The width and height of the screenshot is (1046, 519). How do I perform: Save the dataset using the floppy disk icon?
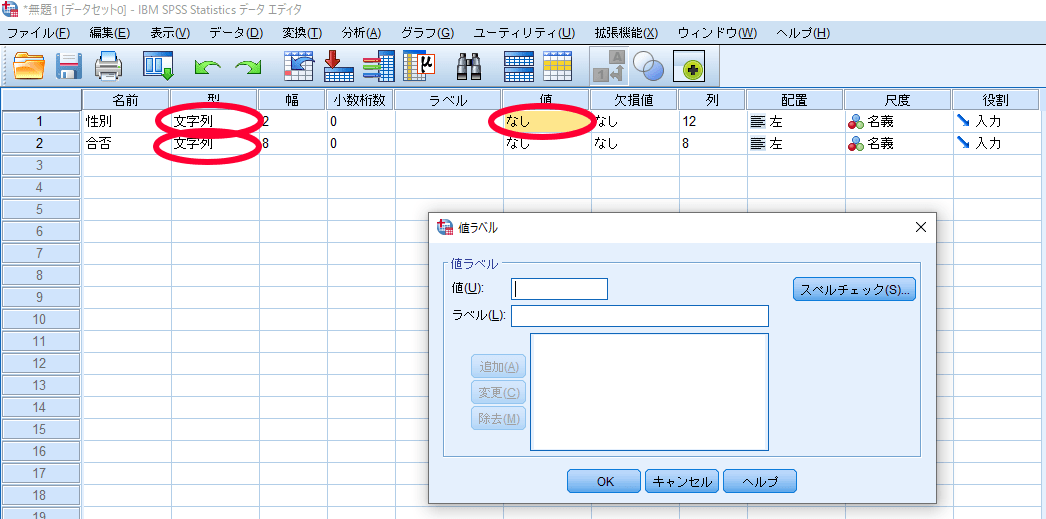click(x=69, y=66)
